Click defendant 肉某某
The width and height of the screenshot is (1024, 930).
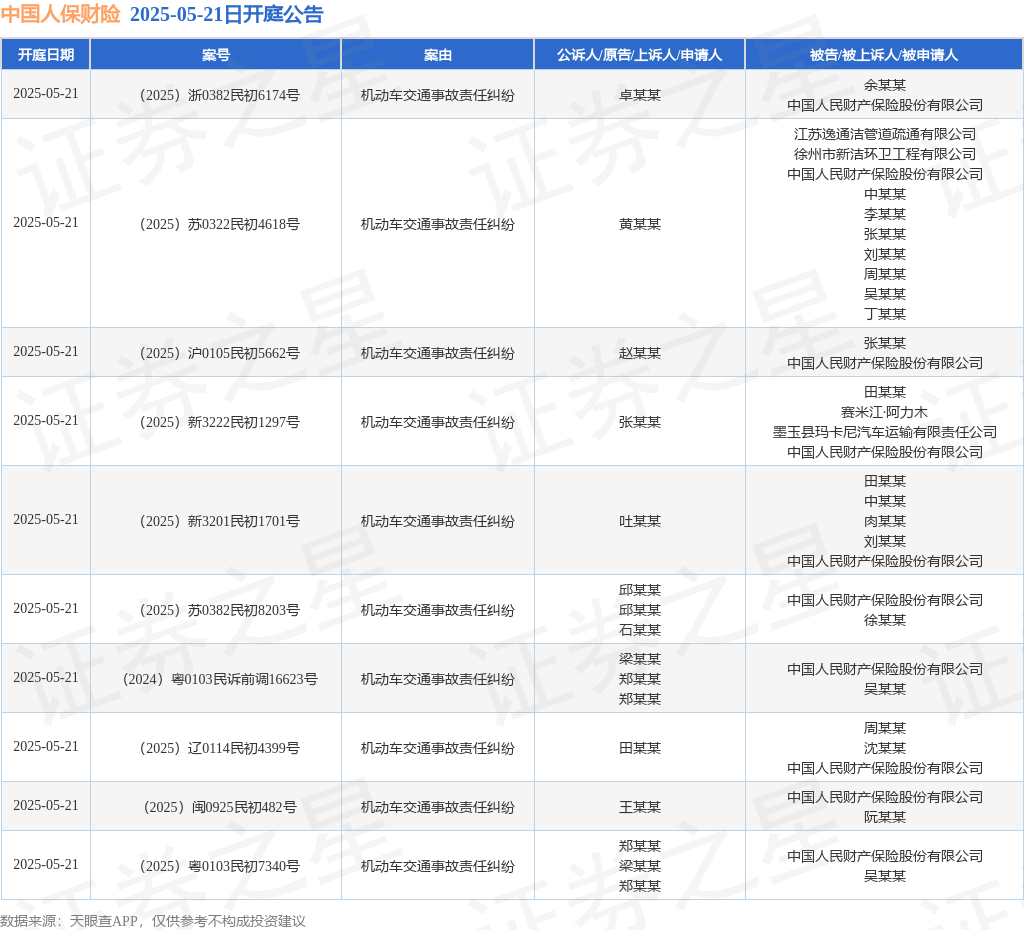[885, 521]
